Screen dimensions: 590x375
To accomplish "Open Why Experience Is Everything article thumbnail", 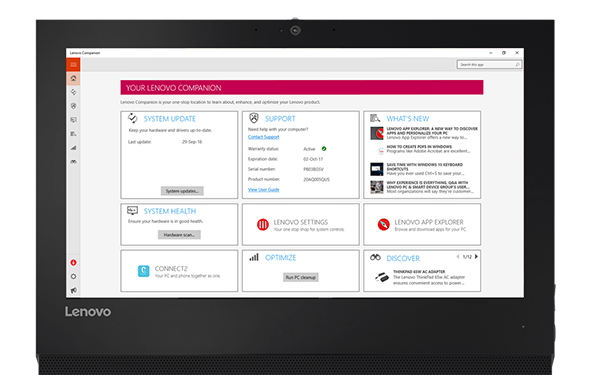I will click(377, 187).
